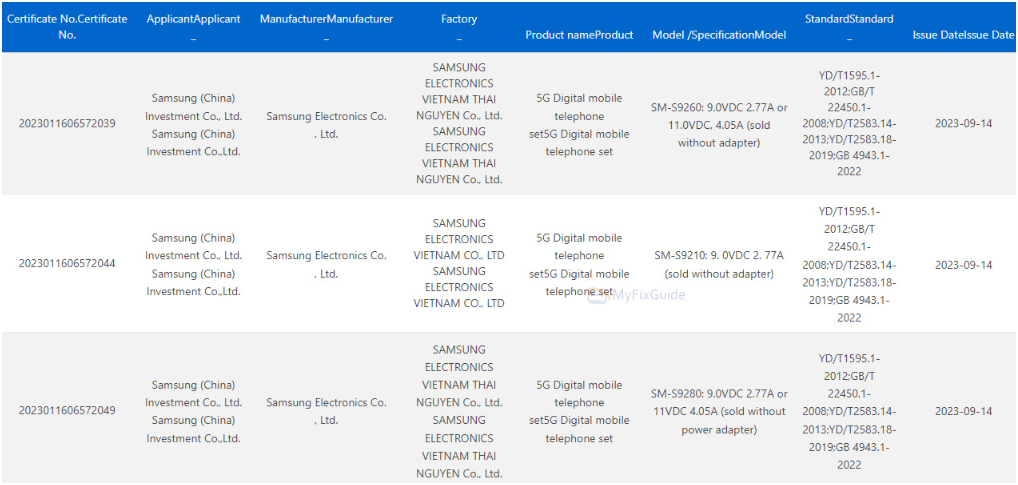The height and width of the screenshot is (485, 1018).
Task: Click the Model/Specification column header
Action: (x=719, y=35)
